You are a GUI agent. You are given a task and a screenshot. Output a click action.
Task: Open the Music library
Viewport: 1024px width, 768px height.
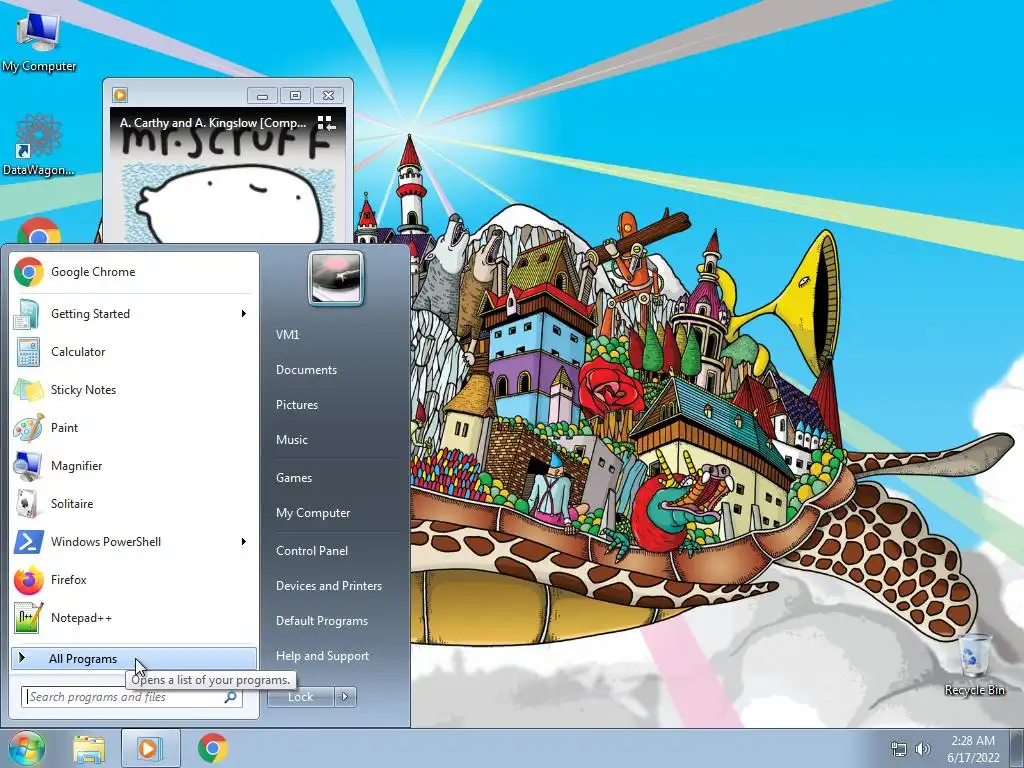point(291,440)
